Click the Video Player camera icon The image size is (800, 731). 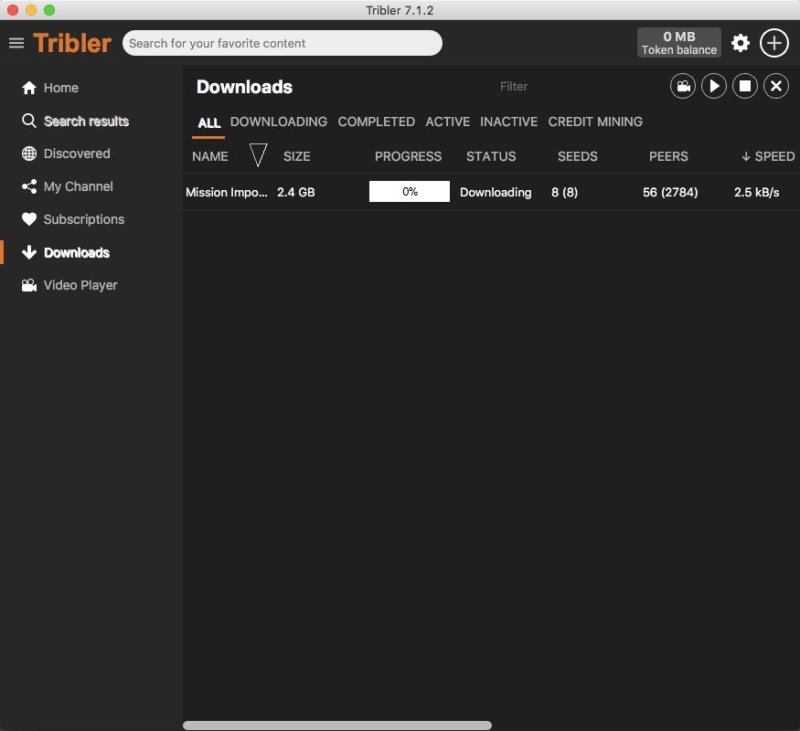tap(29, 285)
